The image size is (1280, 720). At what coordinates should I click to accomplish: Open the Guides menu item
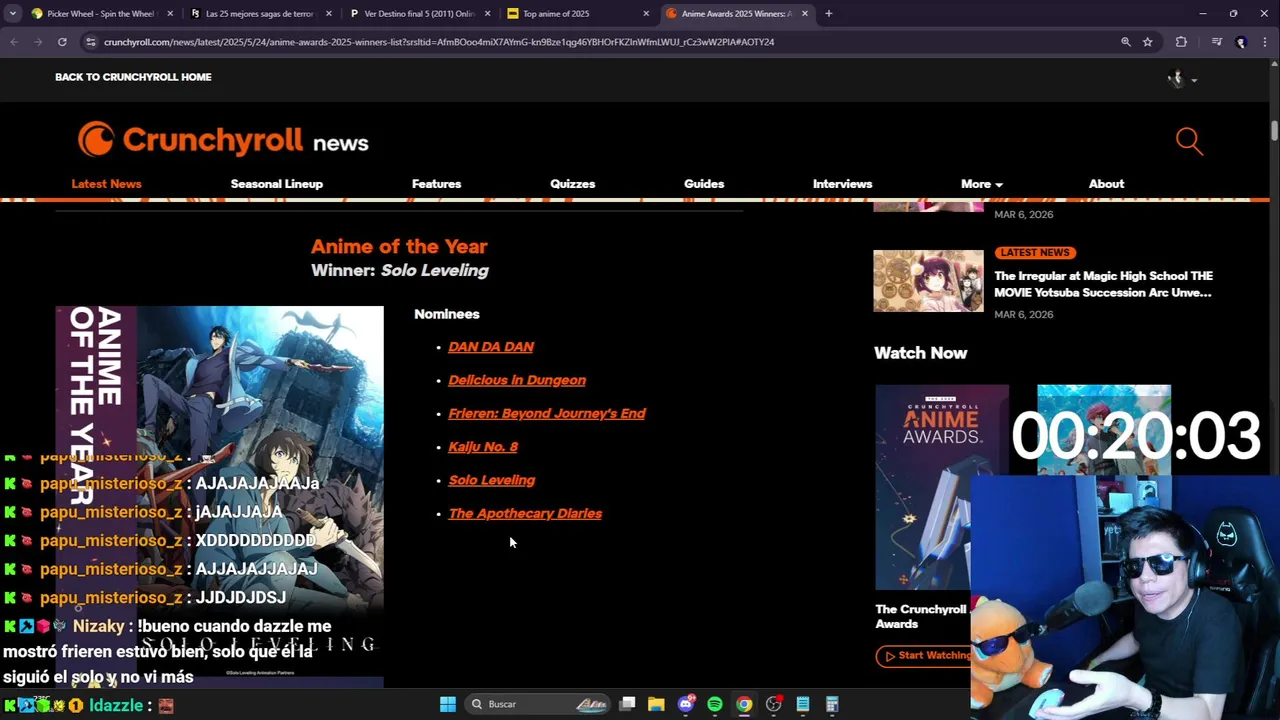pyautogui.click(x=704, y=184)
